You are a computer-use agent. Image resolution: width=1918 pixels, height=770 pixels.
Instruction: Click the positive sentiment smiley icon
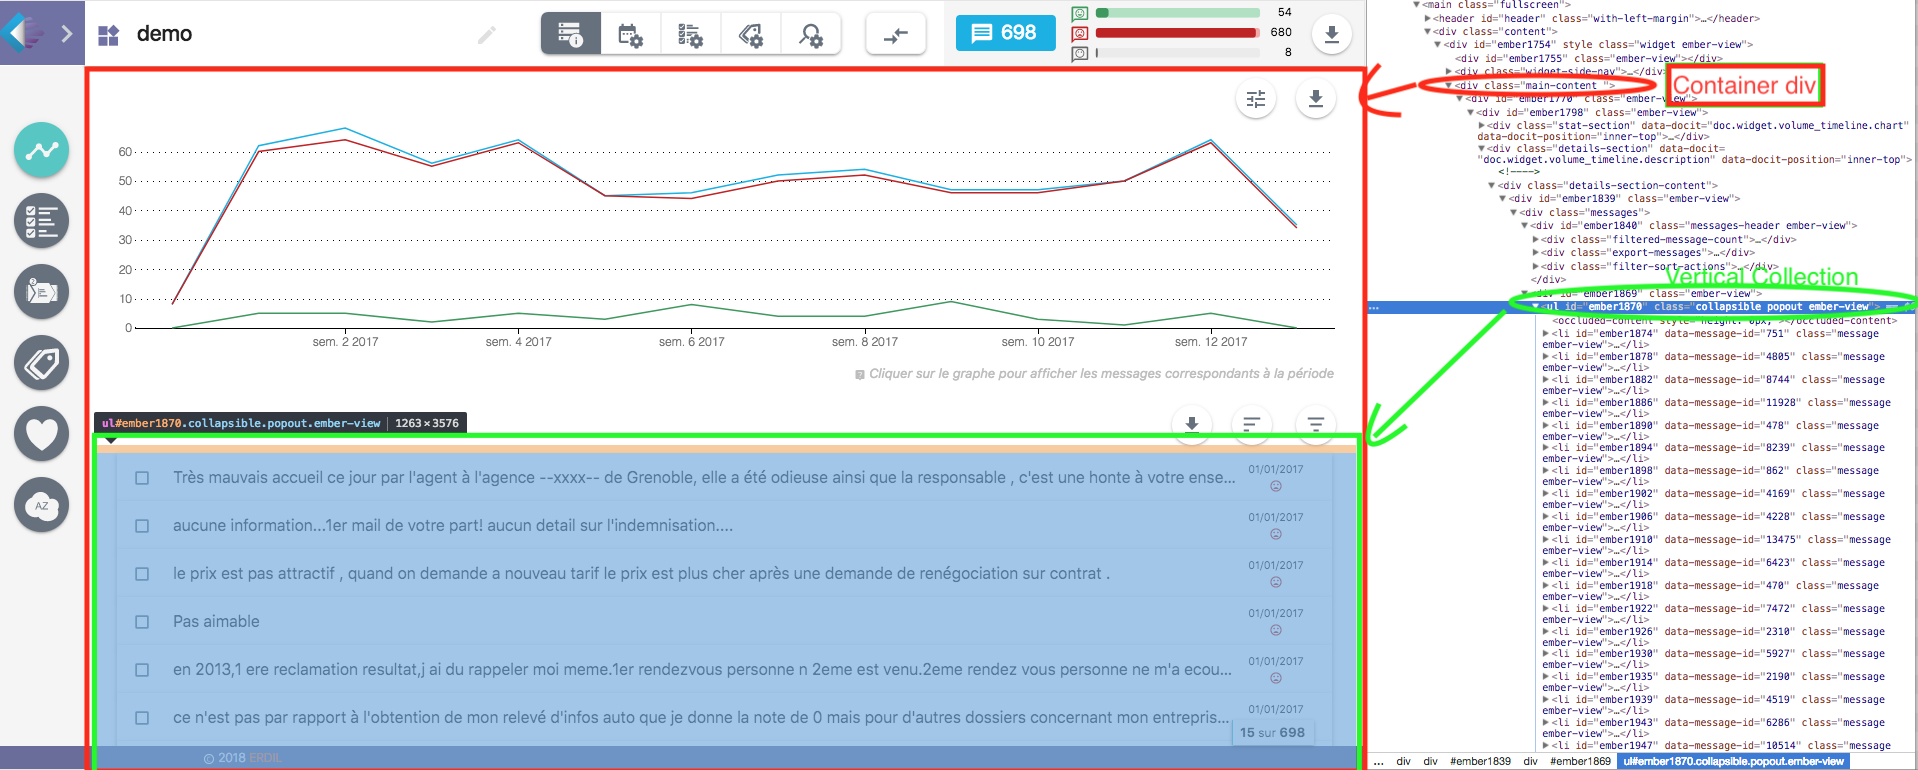pos(1080,13)
